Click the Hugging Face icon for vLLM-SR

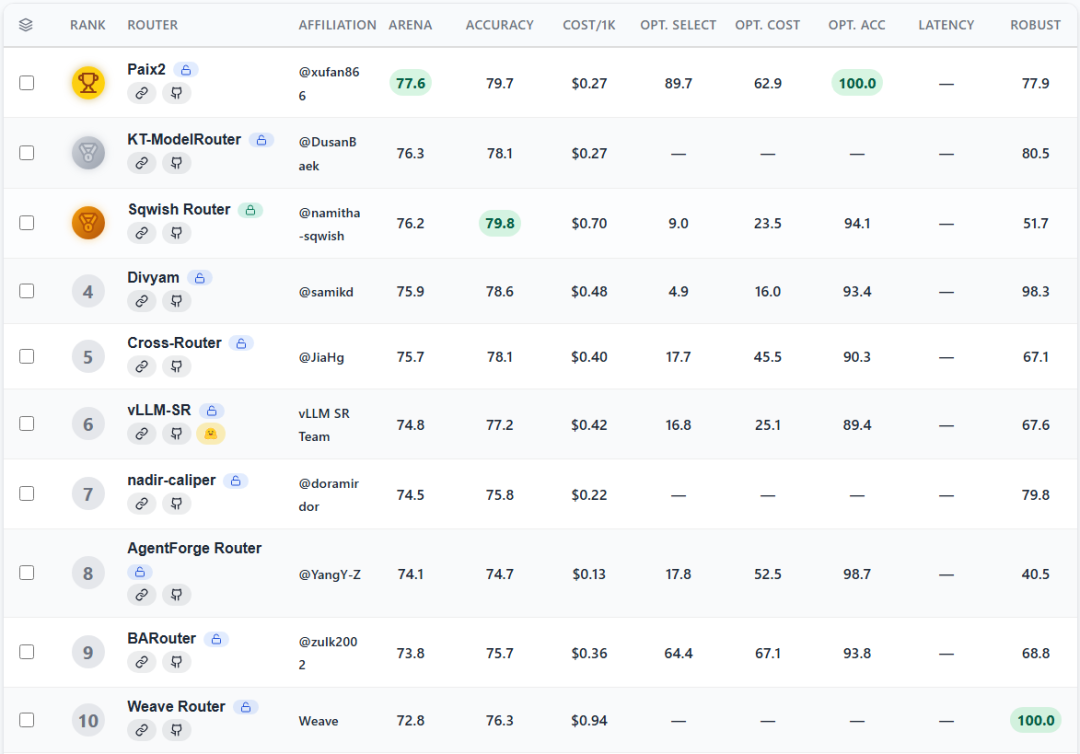point(211,434)
